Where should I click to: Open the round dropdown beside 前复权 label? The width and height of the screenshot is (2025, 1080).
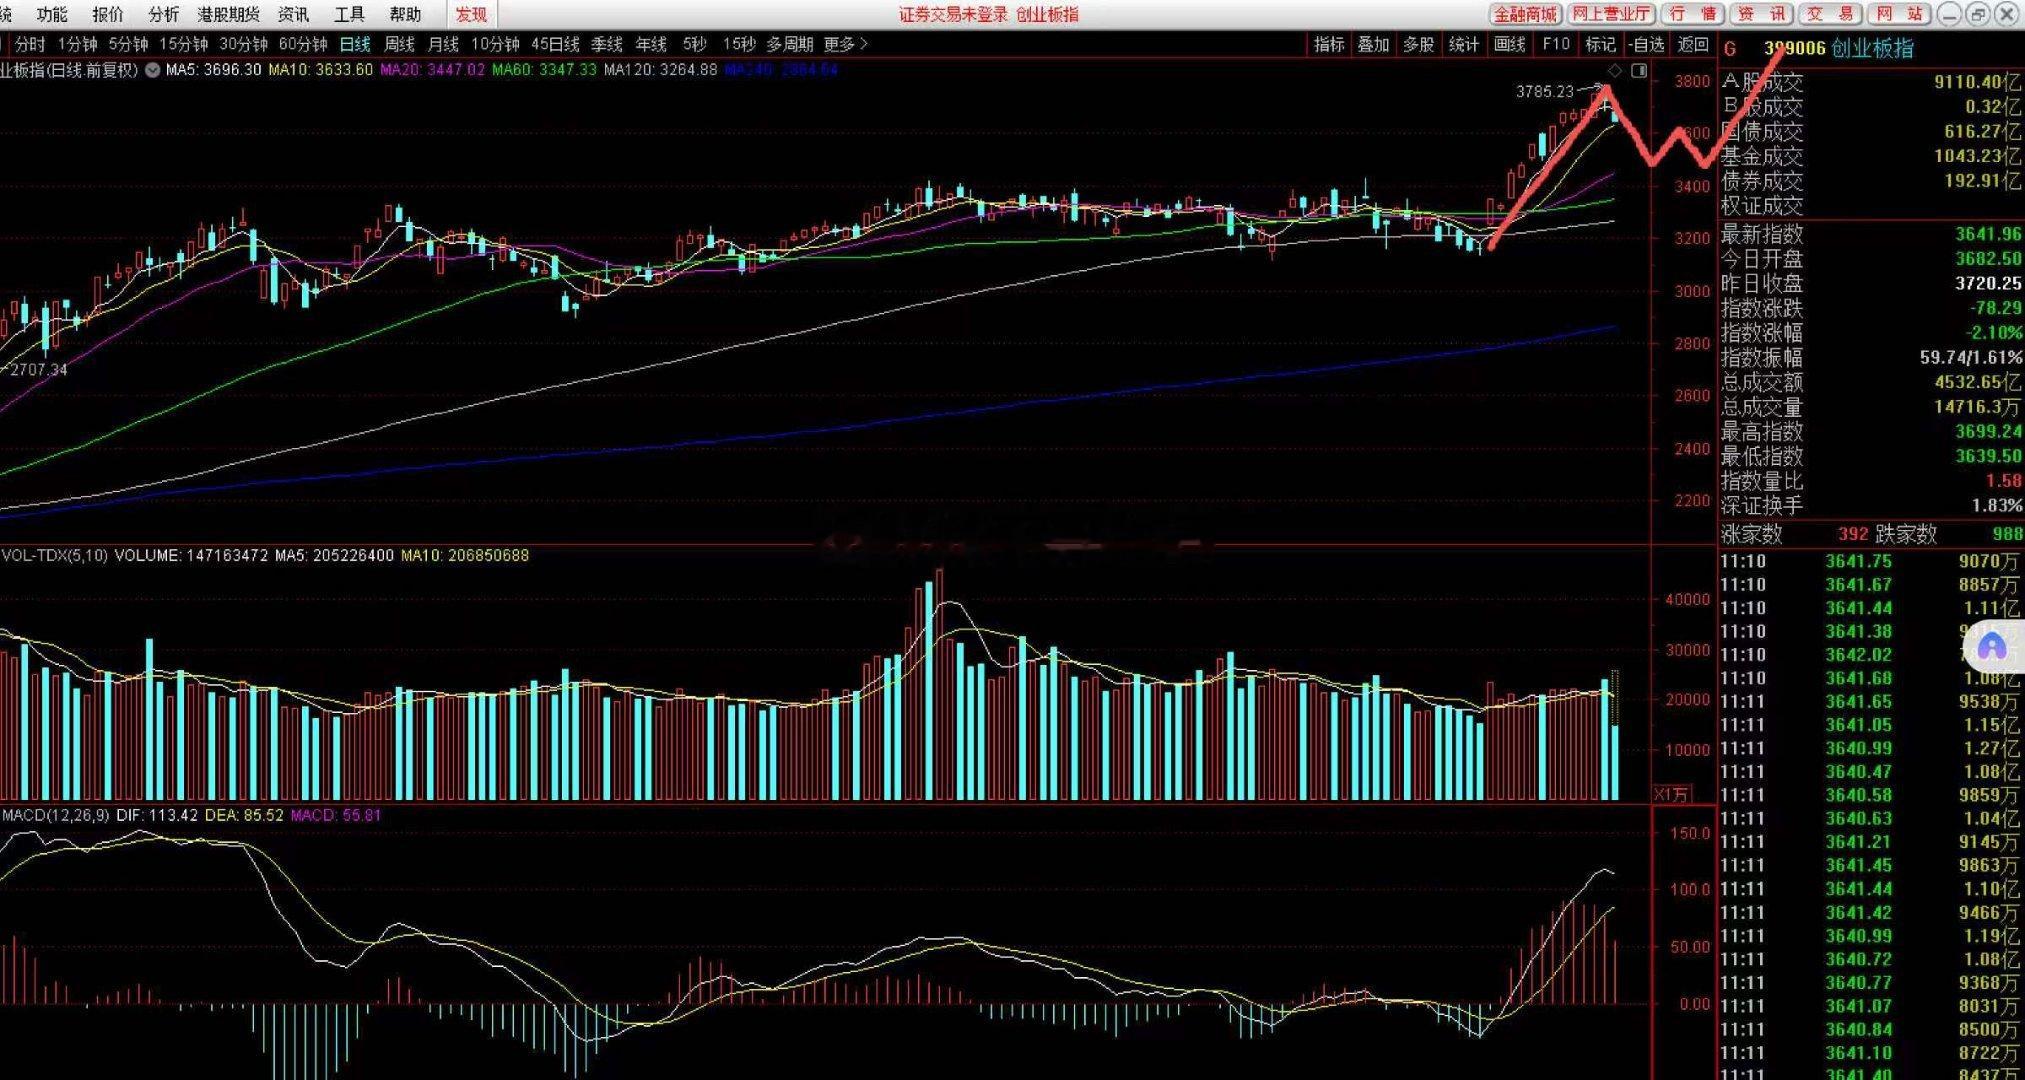(x=152, y=70)
